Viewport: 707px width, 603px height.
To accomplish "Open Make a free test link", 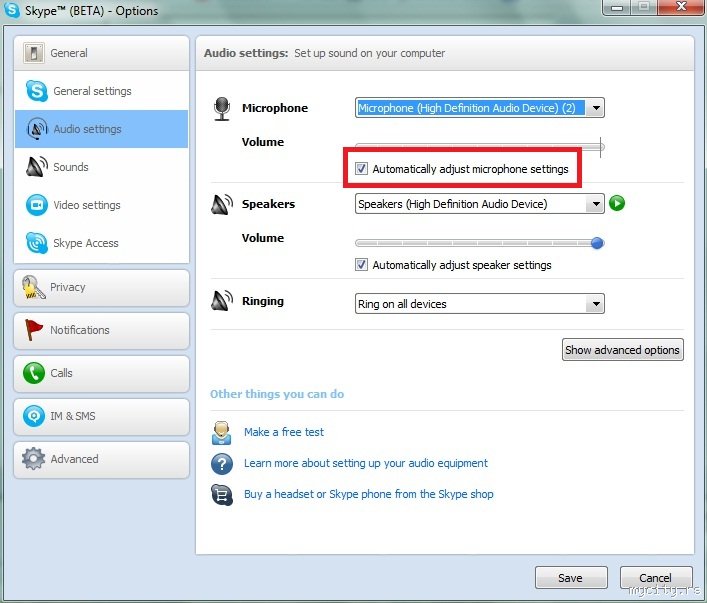I will coord(284,432).
